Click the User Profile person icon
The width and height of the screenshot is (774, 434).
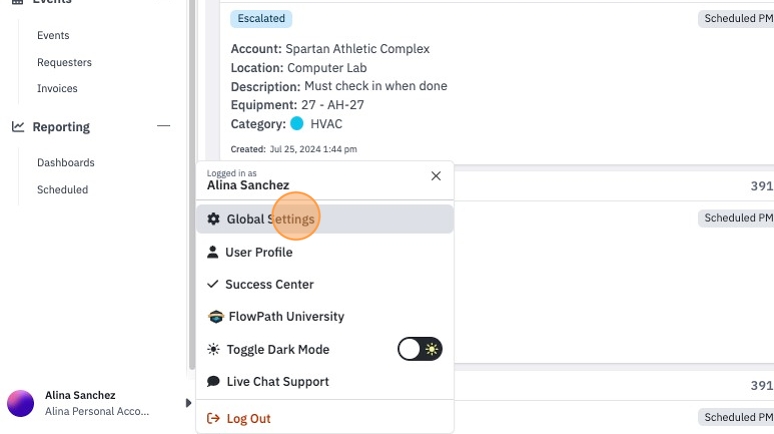pyautogui.click(x=212, y=252)
